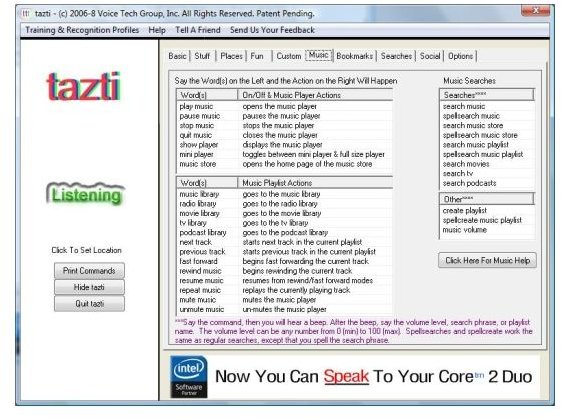Select the Music tab

pyautogui.click(x=319, y=55)
